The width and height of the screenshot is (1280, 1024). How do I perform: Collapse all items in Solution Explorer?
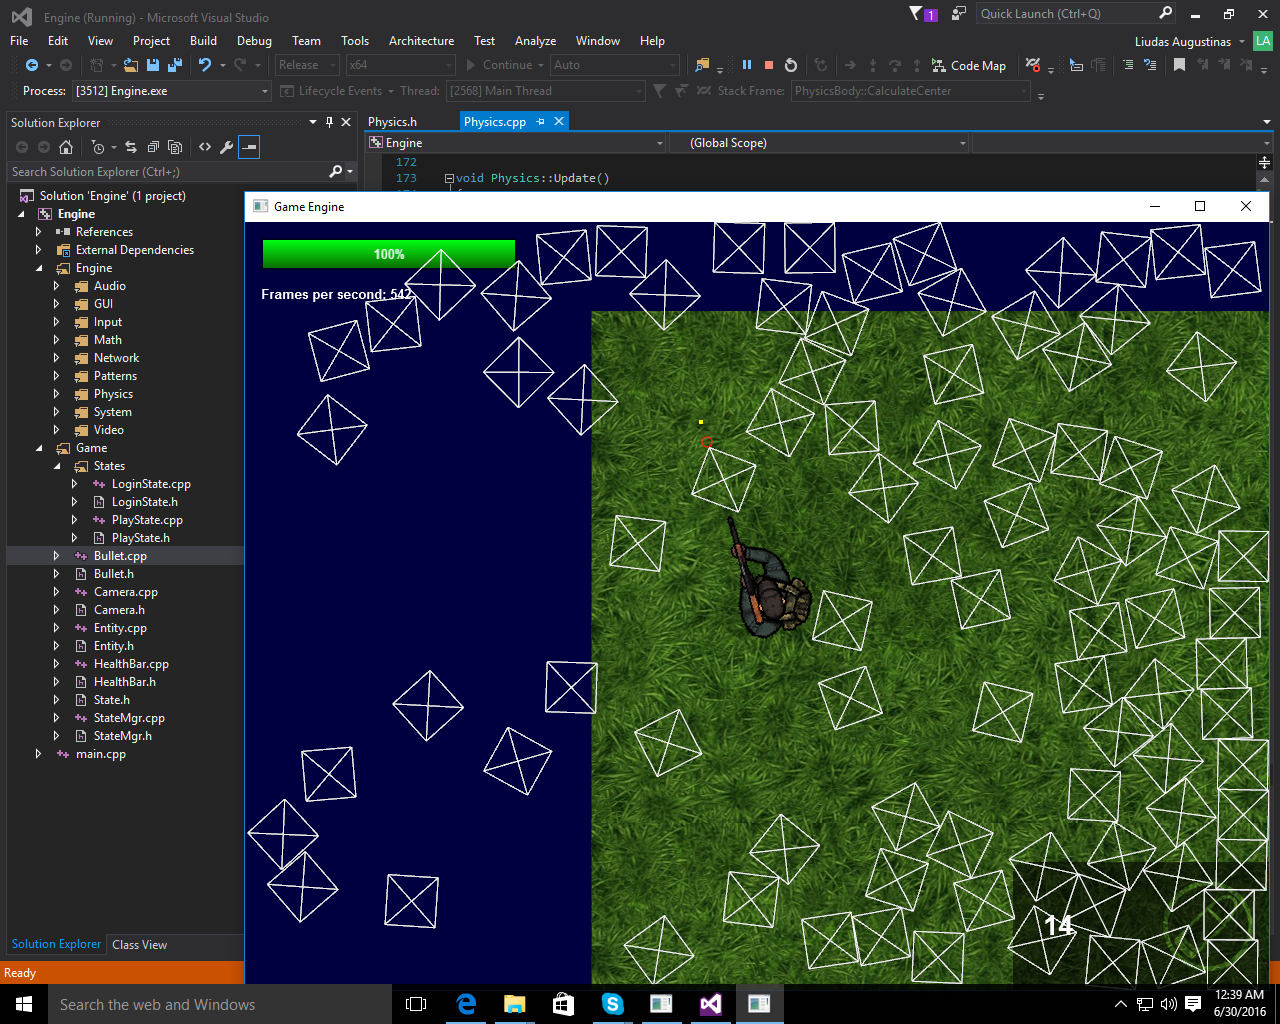153,147
